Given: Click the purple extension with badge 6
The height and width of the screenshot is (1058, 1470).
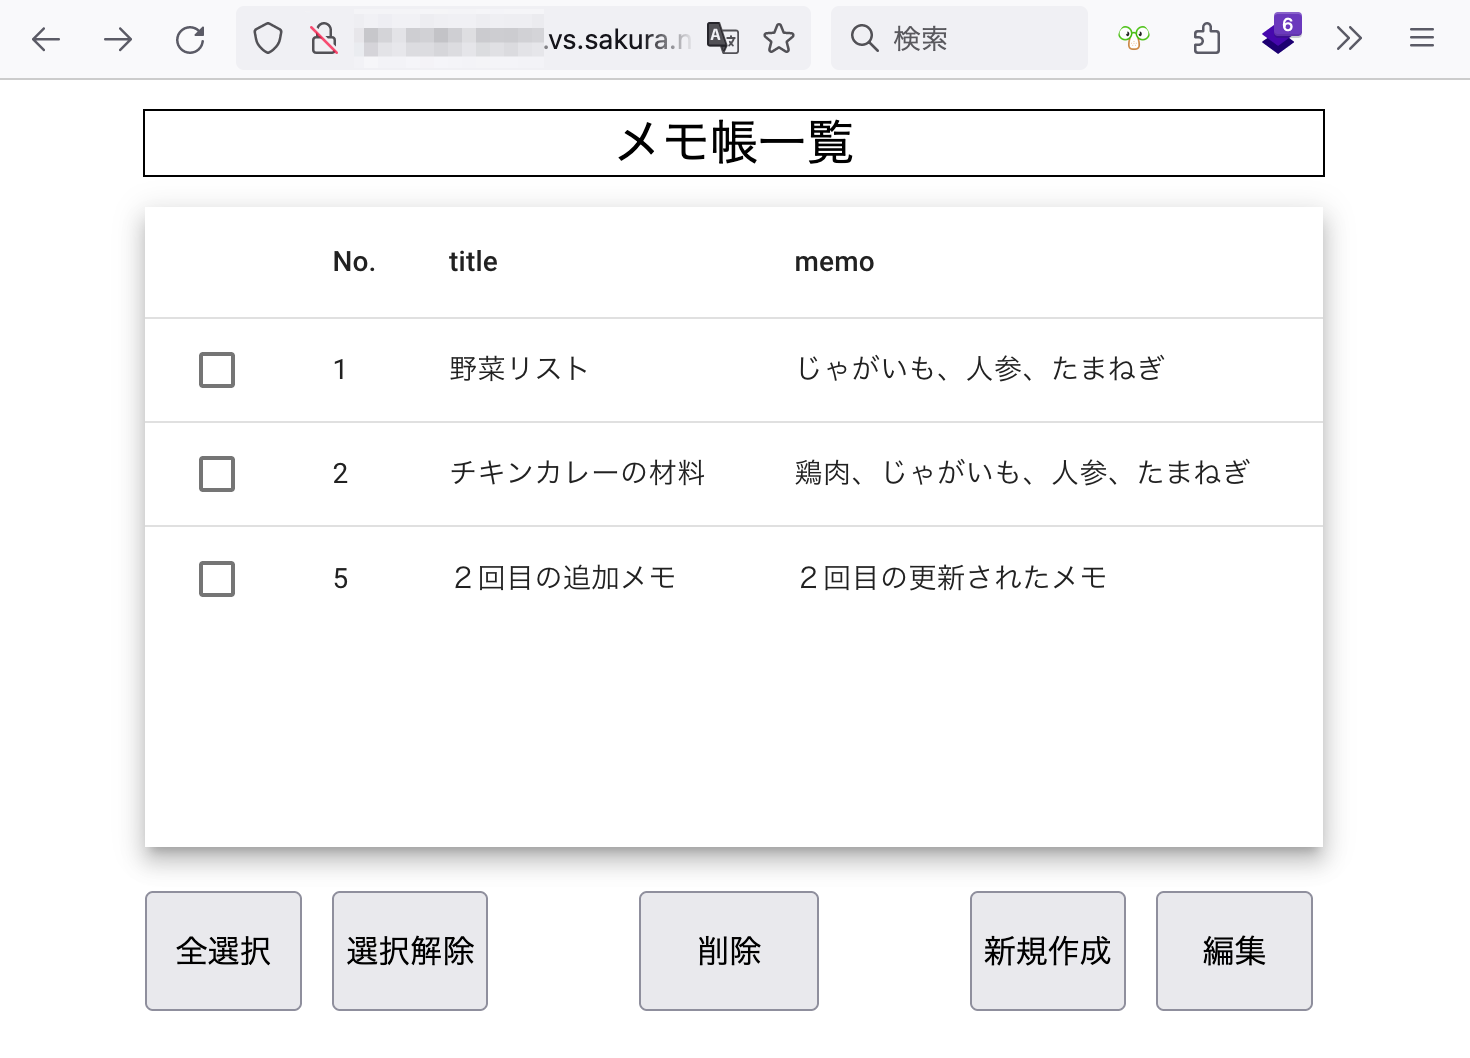Looking at the screenshot, I should pos(1279,37).
